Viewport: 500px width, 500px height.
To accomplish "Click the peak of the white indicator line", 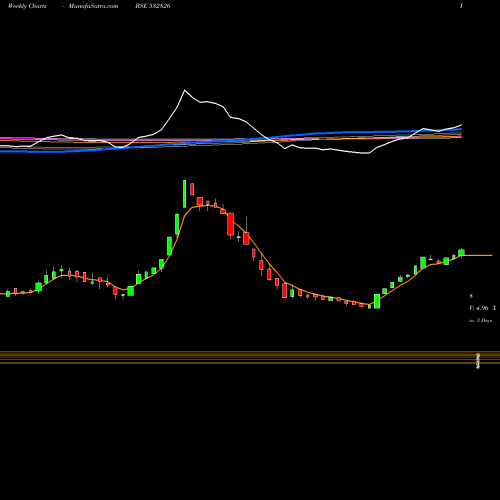I will coord(185,90).
